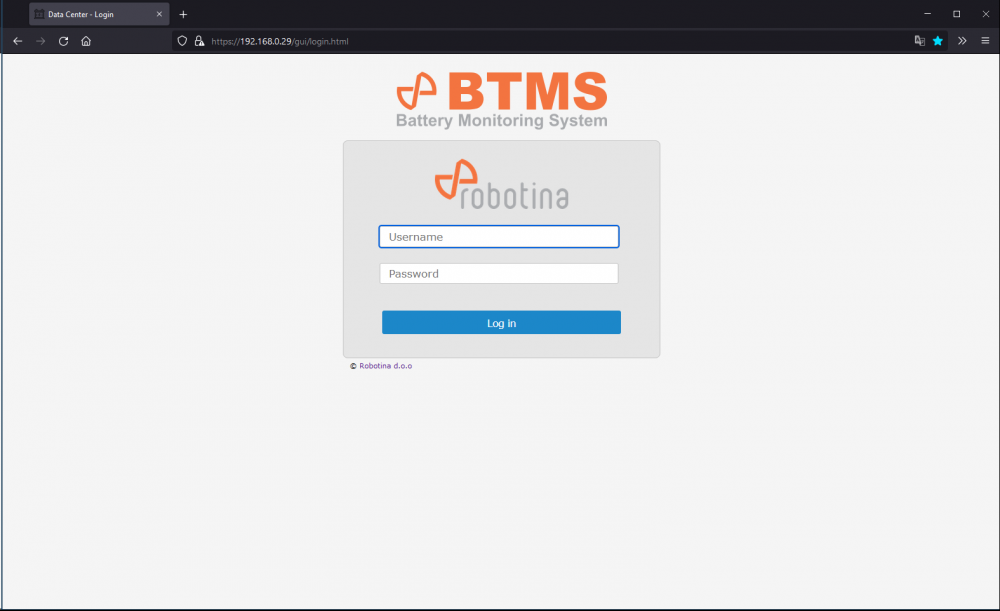Expand the toolbar overflow chevrons
Viewport: 1000px width, 611px height.
click(x=962, y=41)
